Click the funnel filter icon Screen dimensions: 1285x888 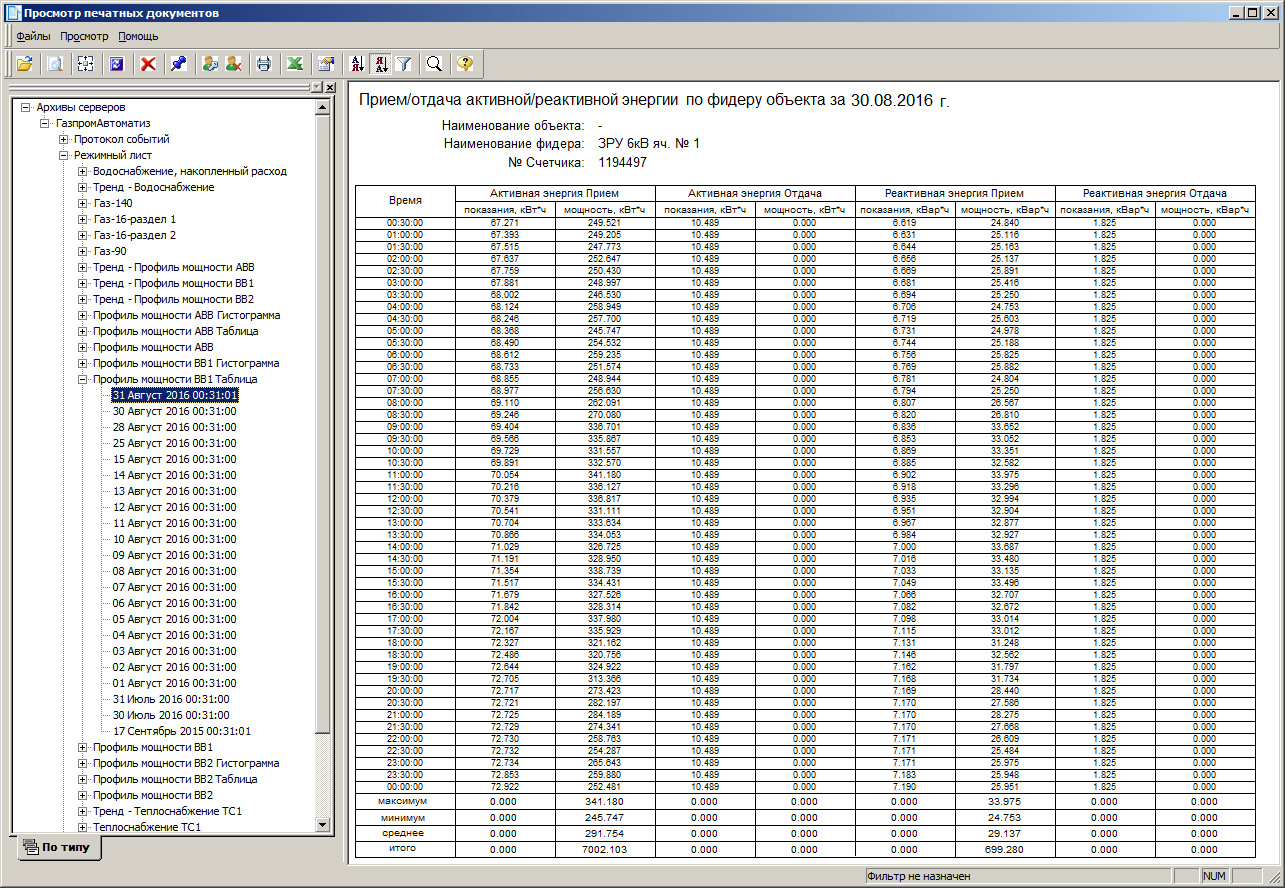(x=404, y=64)
